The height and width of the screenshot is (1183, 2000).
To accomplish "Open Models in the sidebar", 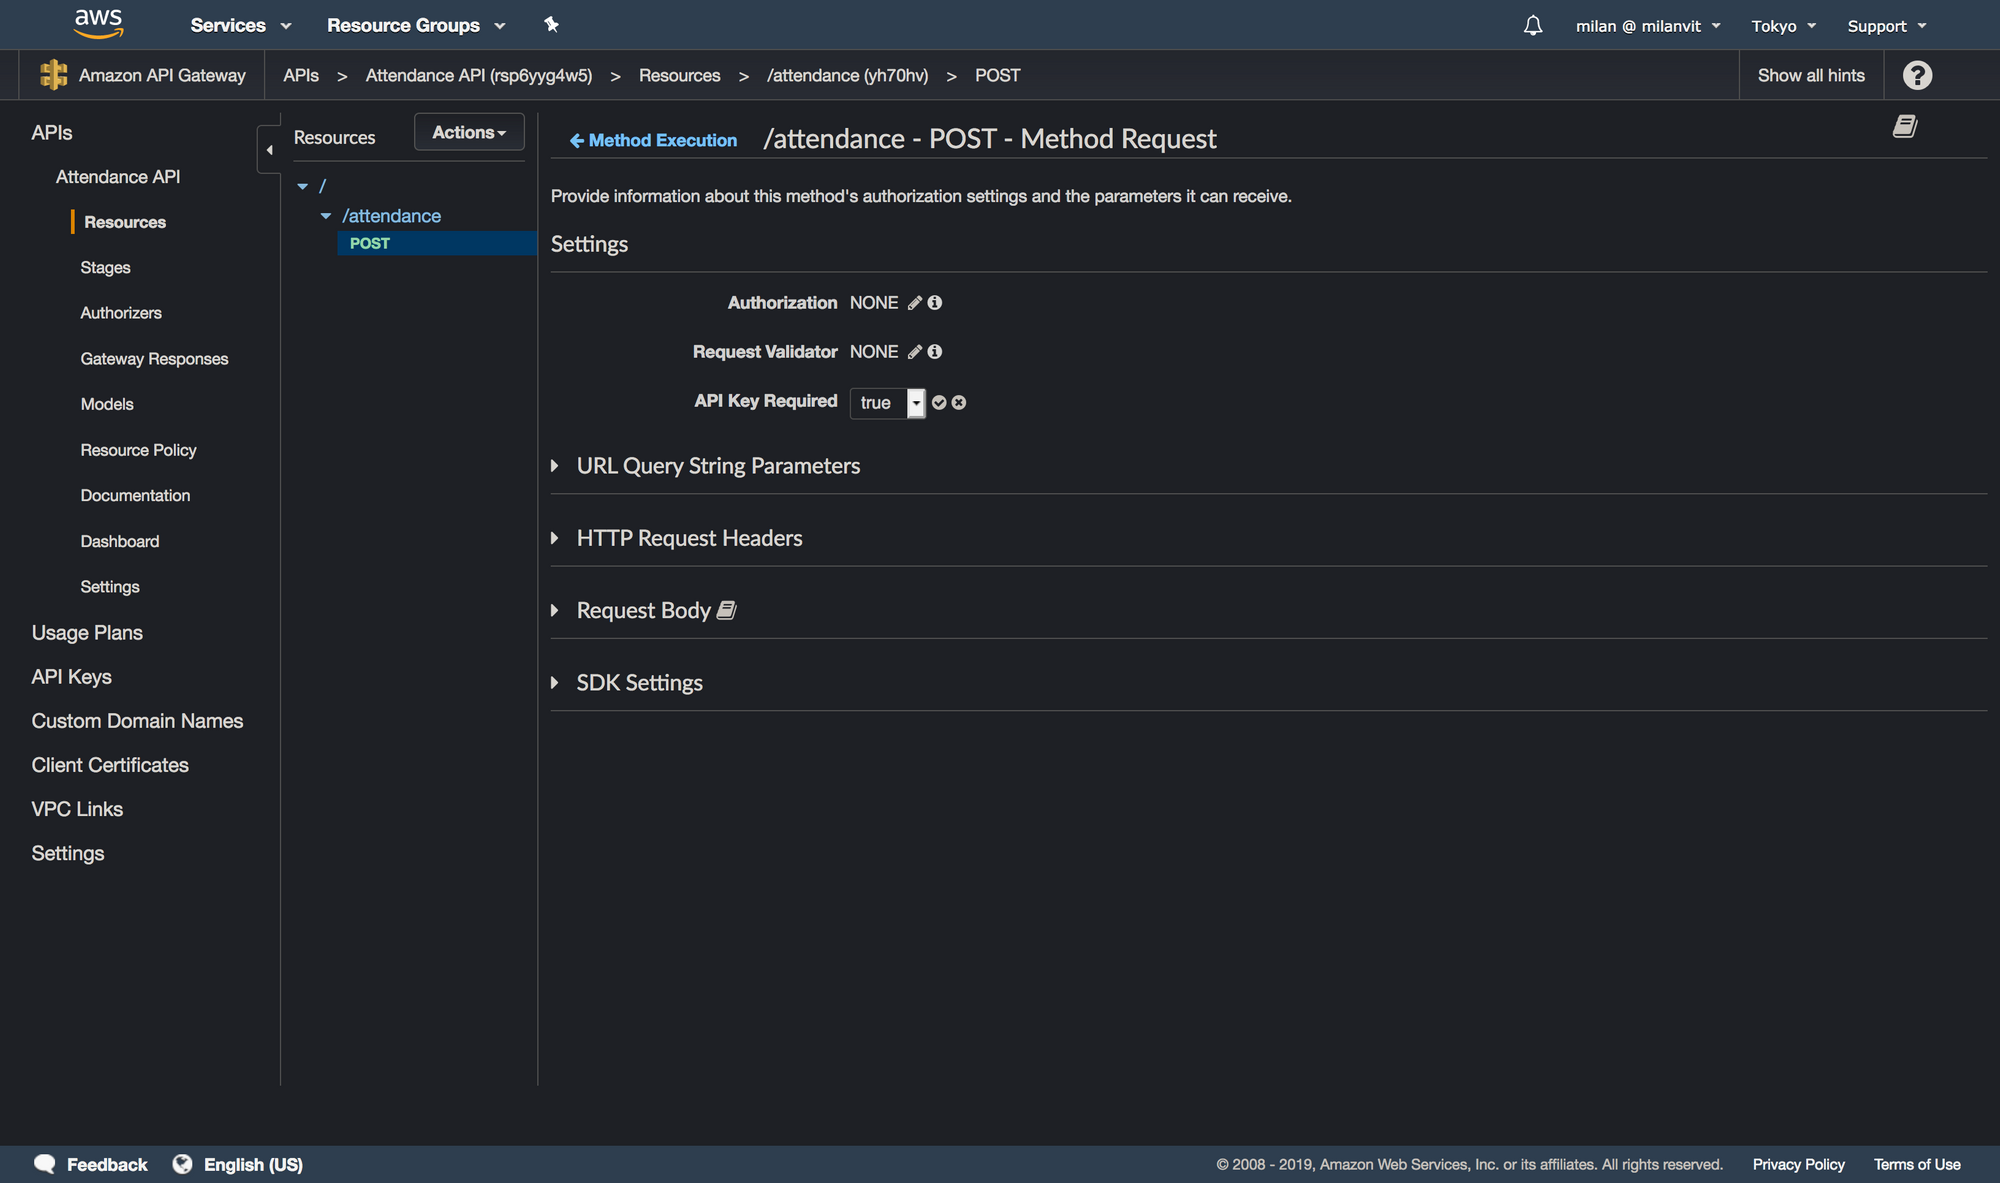I will [107, 404].
